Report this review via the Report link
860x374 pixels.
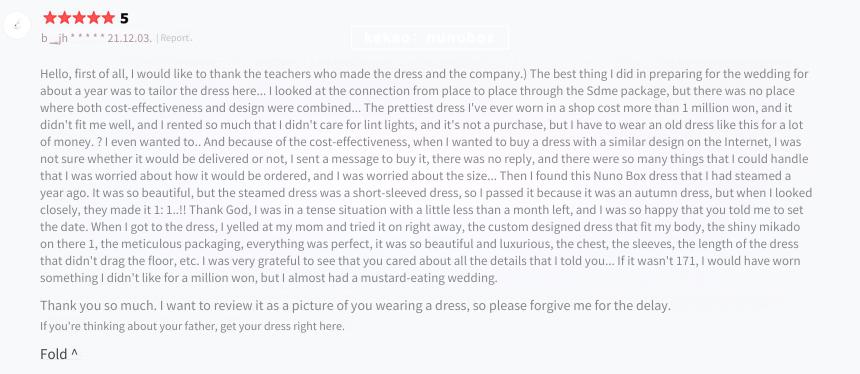(x=175, y=38)
